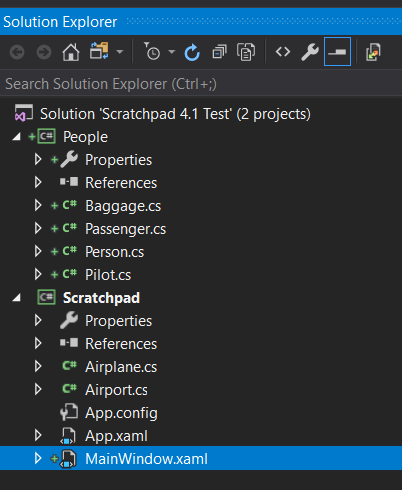Click the wrench icon of Scratchpad Properties
The height and width of the screenshot is (490, 402).
click(69, 320)
